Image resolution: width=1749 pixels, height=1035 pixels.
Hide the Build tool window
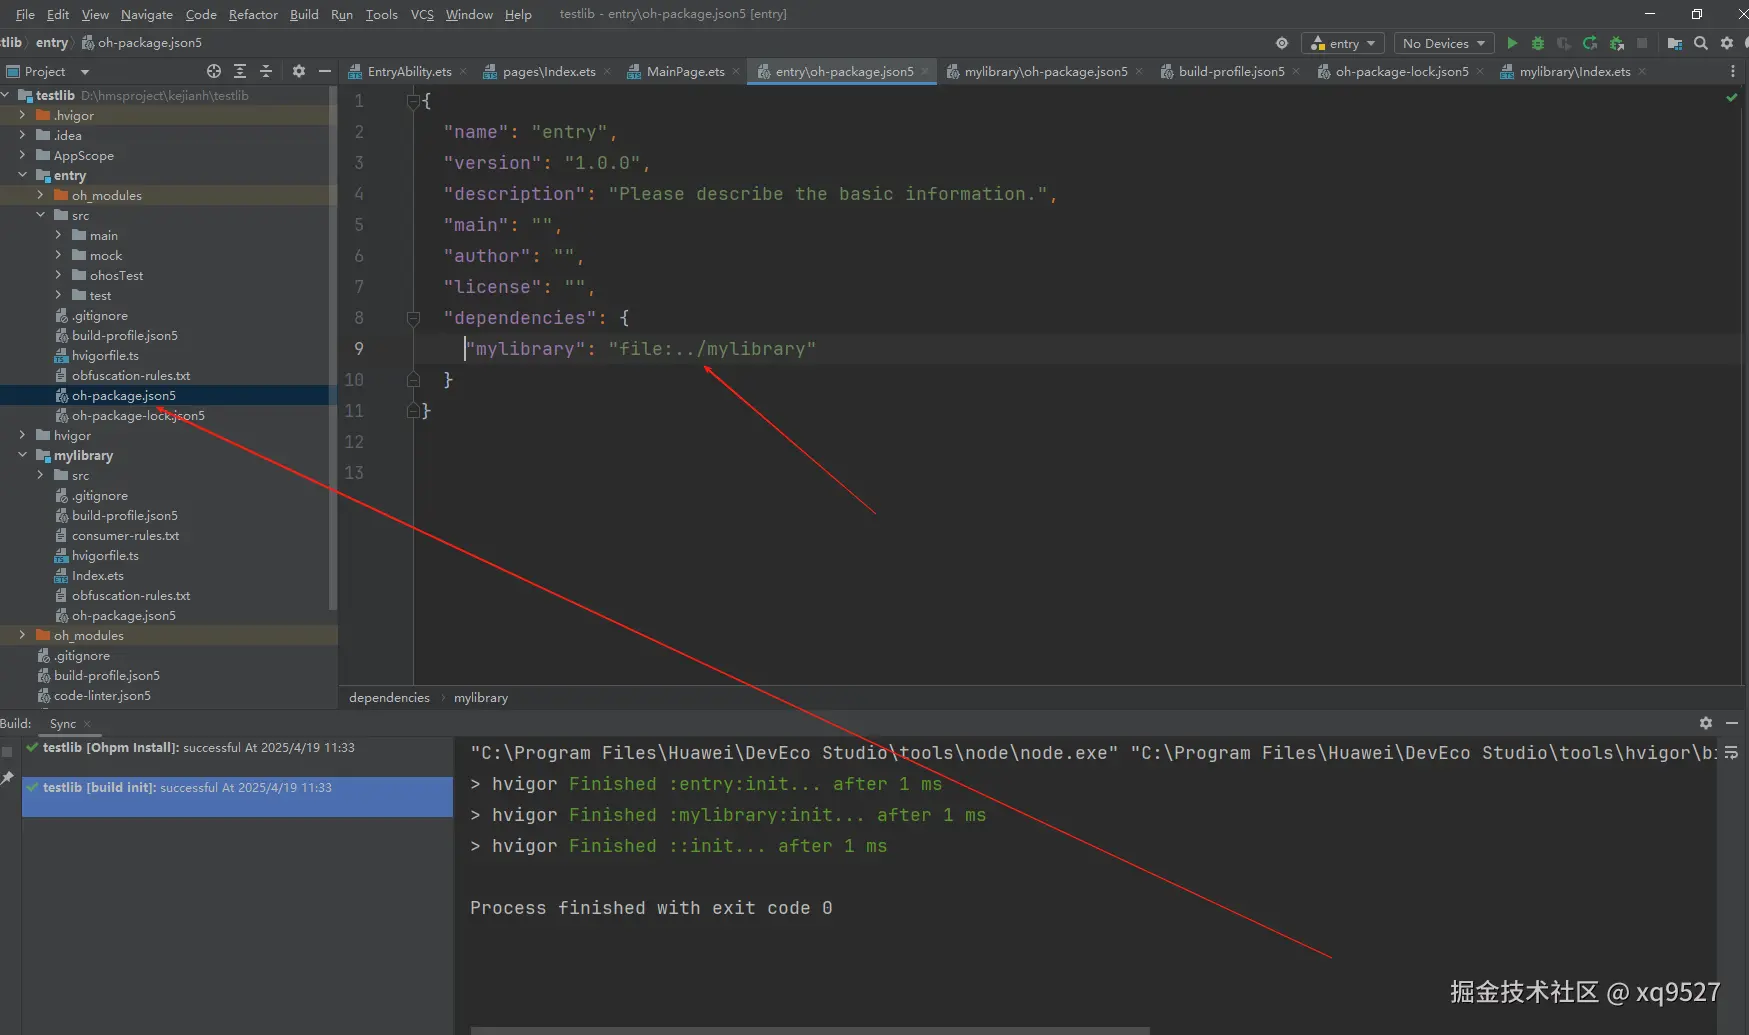[1732, 723]
